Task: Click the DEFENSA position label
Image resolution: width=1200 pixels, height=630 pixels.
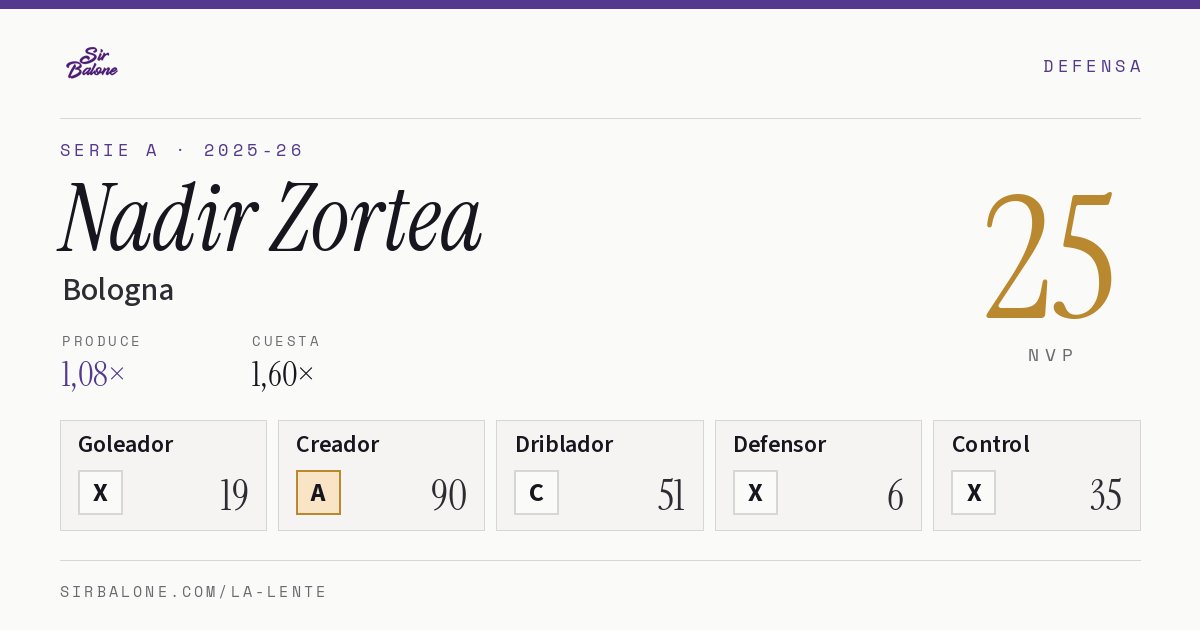Action: click(1092, 66)
